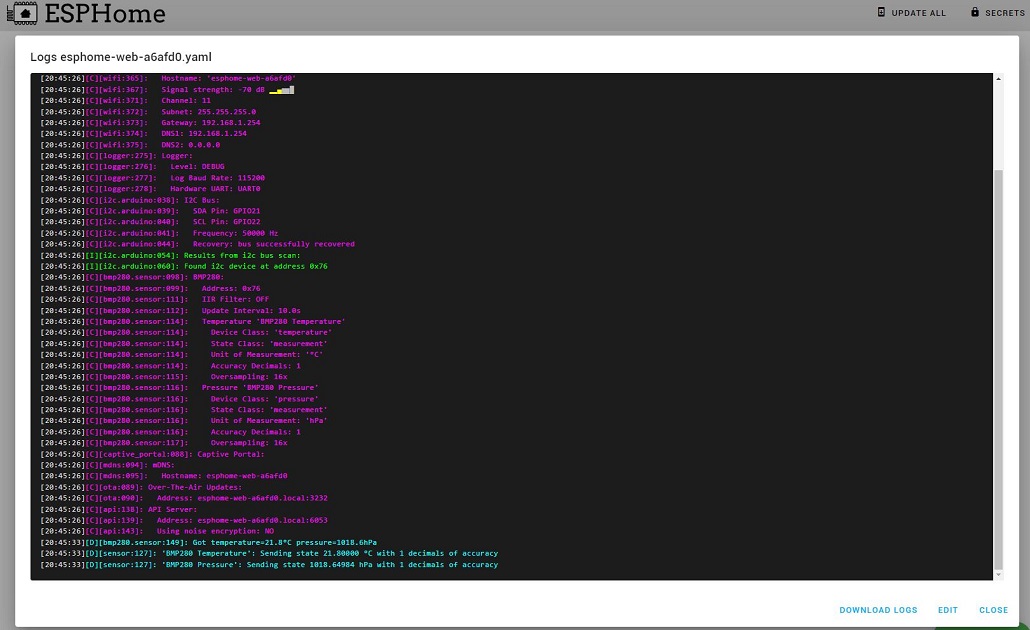Click "Unit of Measurement: 'hPa'" line
The image size is (1030, 630).
(184, 421)
